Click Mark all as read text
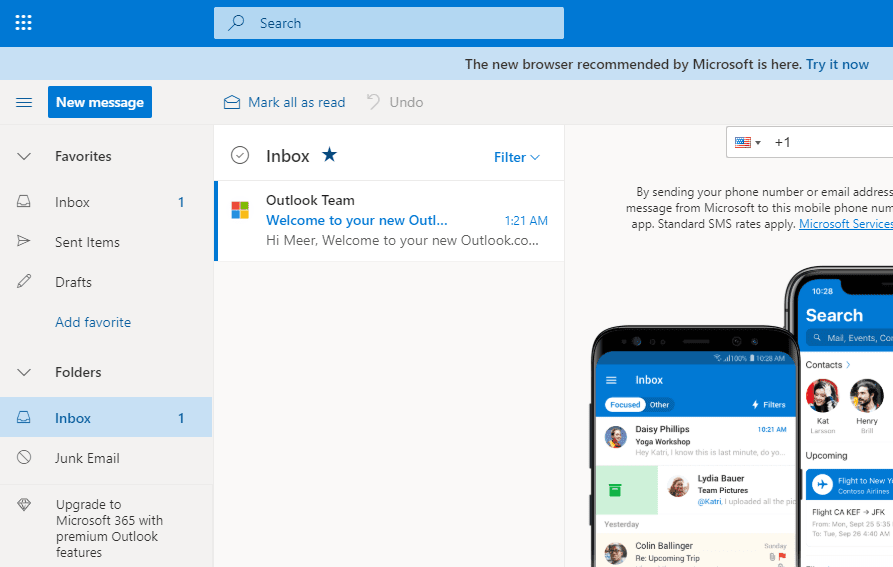 click(297, 102)
